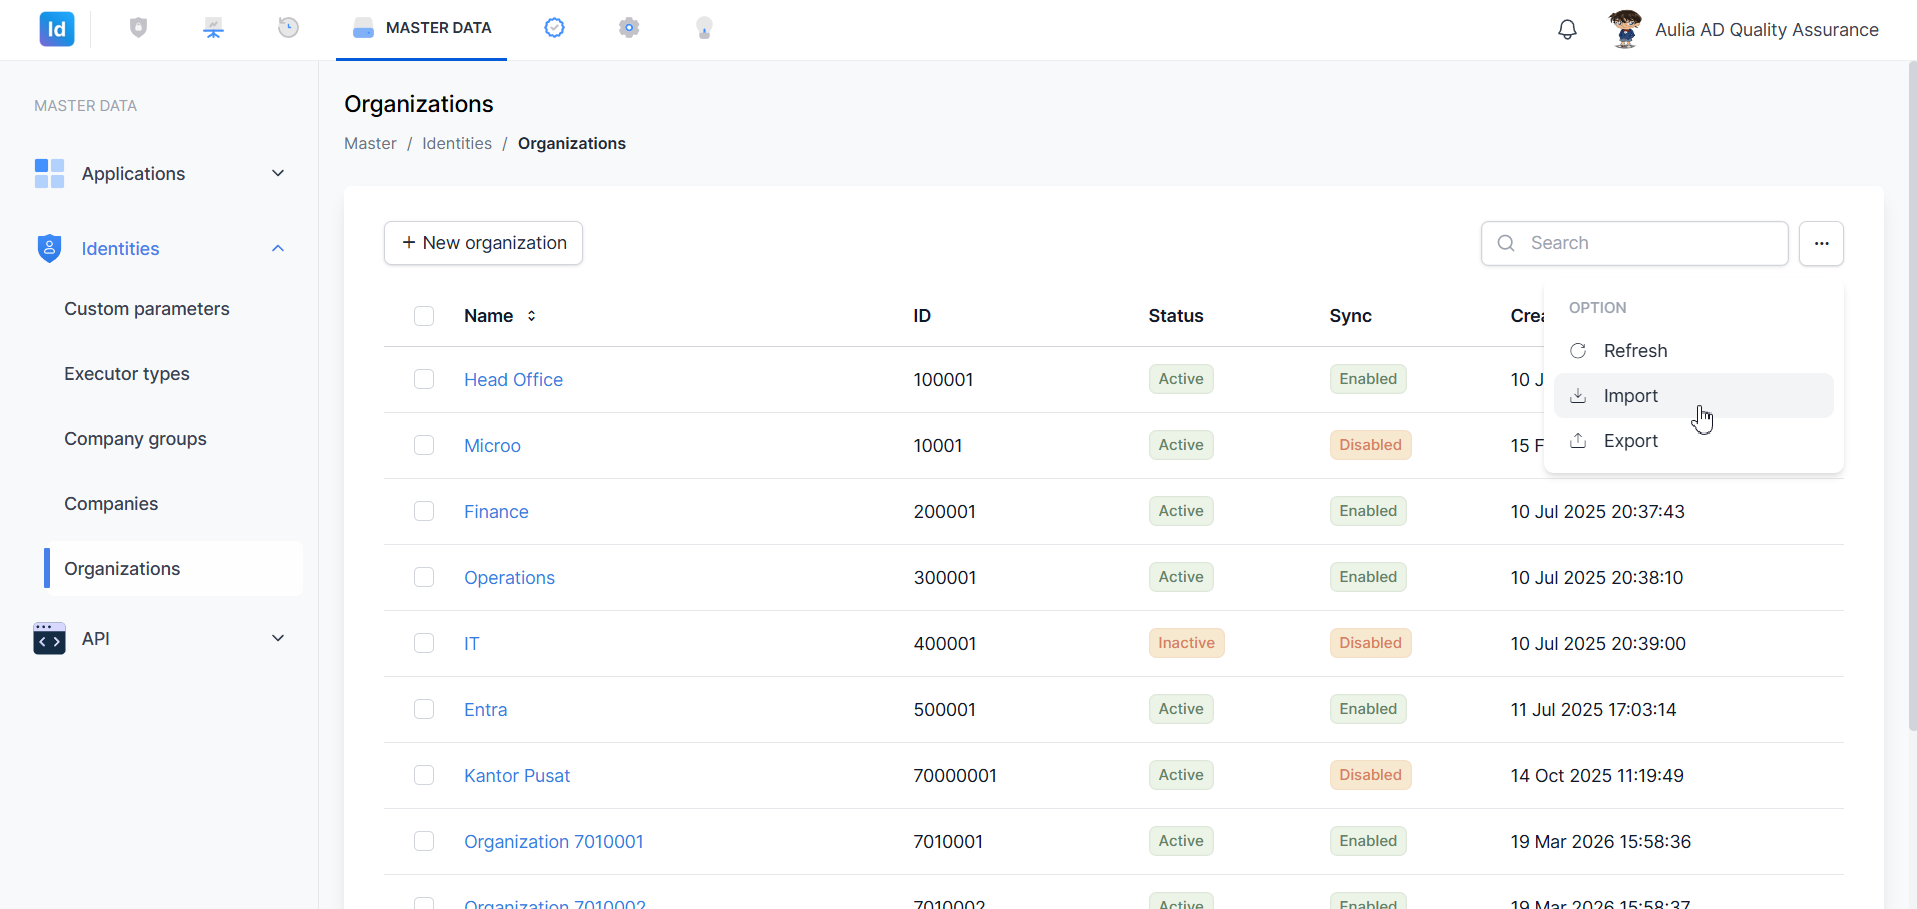
Task: Click the Sync column header
Action: click(x=1350, y=316)
